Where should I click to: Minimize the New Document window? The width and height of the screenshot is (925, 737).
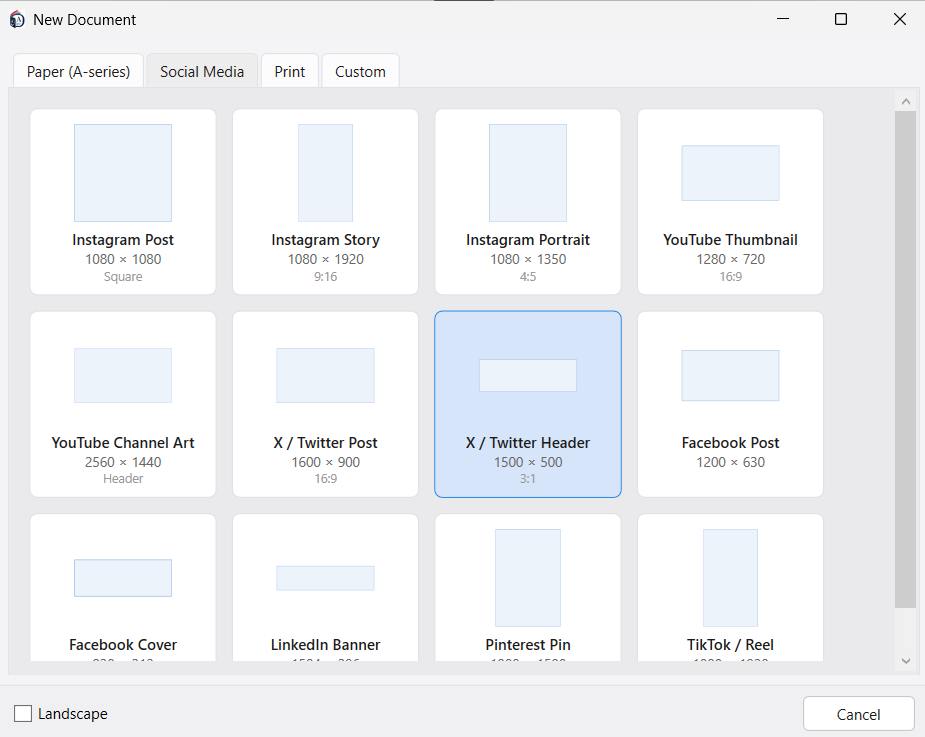click(x=783, y=19)
